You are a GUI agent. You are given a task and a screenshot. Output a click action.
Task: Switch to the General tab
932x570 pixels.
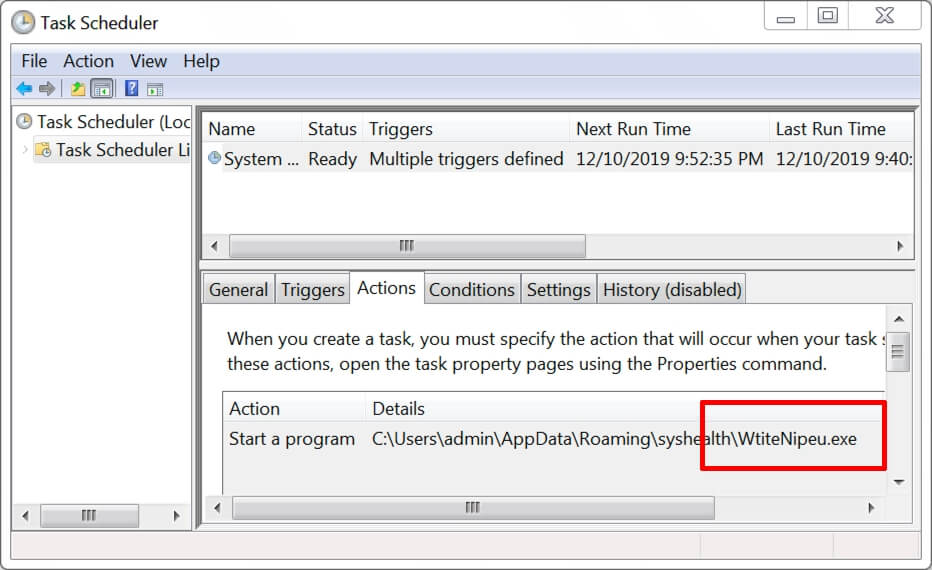[x=238, y=289]
